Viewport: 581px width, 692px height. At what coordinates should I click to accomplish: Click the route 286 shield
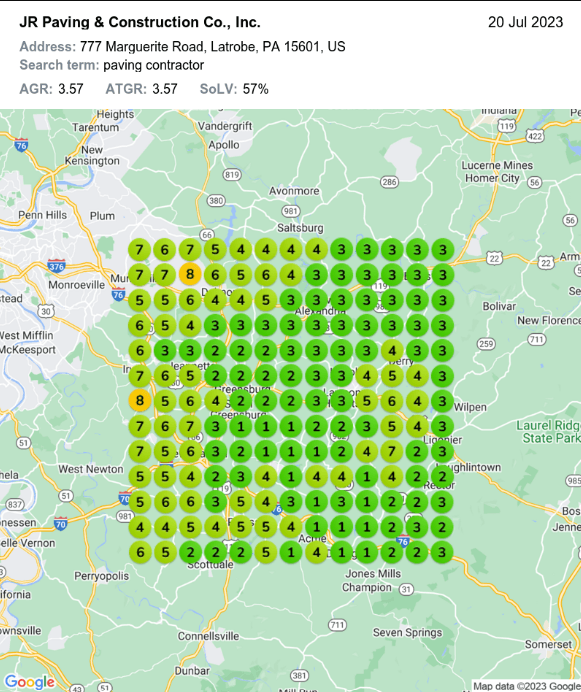(389, 182)
